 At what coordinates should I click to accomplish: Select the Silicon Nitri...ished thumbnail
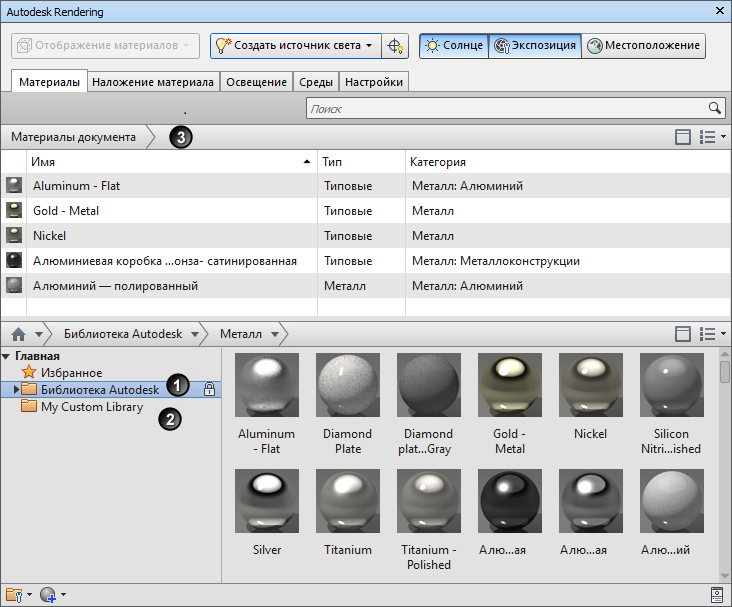tap(672, 385)
